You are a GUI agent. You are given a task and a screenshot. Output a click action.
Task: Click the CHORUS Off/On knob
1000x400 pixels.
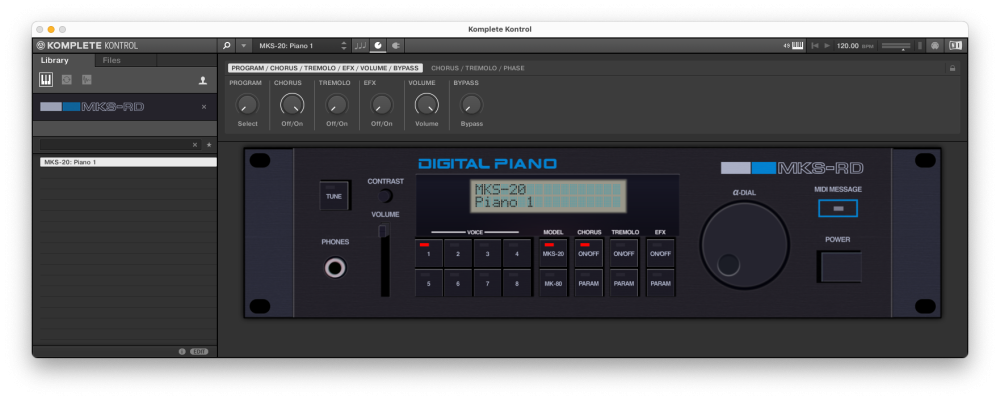tap(292, 105)
